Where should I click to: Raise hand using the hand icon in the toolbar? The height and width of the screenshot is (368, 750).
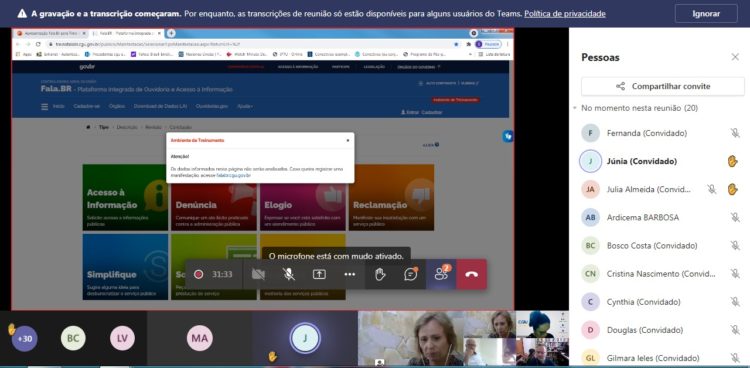(x=380, y=274)
